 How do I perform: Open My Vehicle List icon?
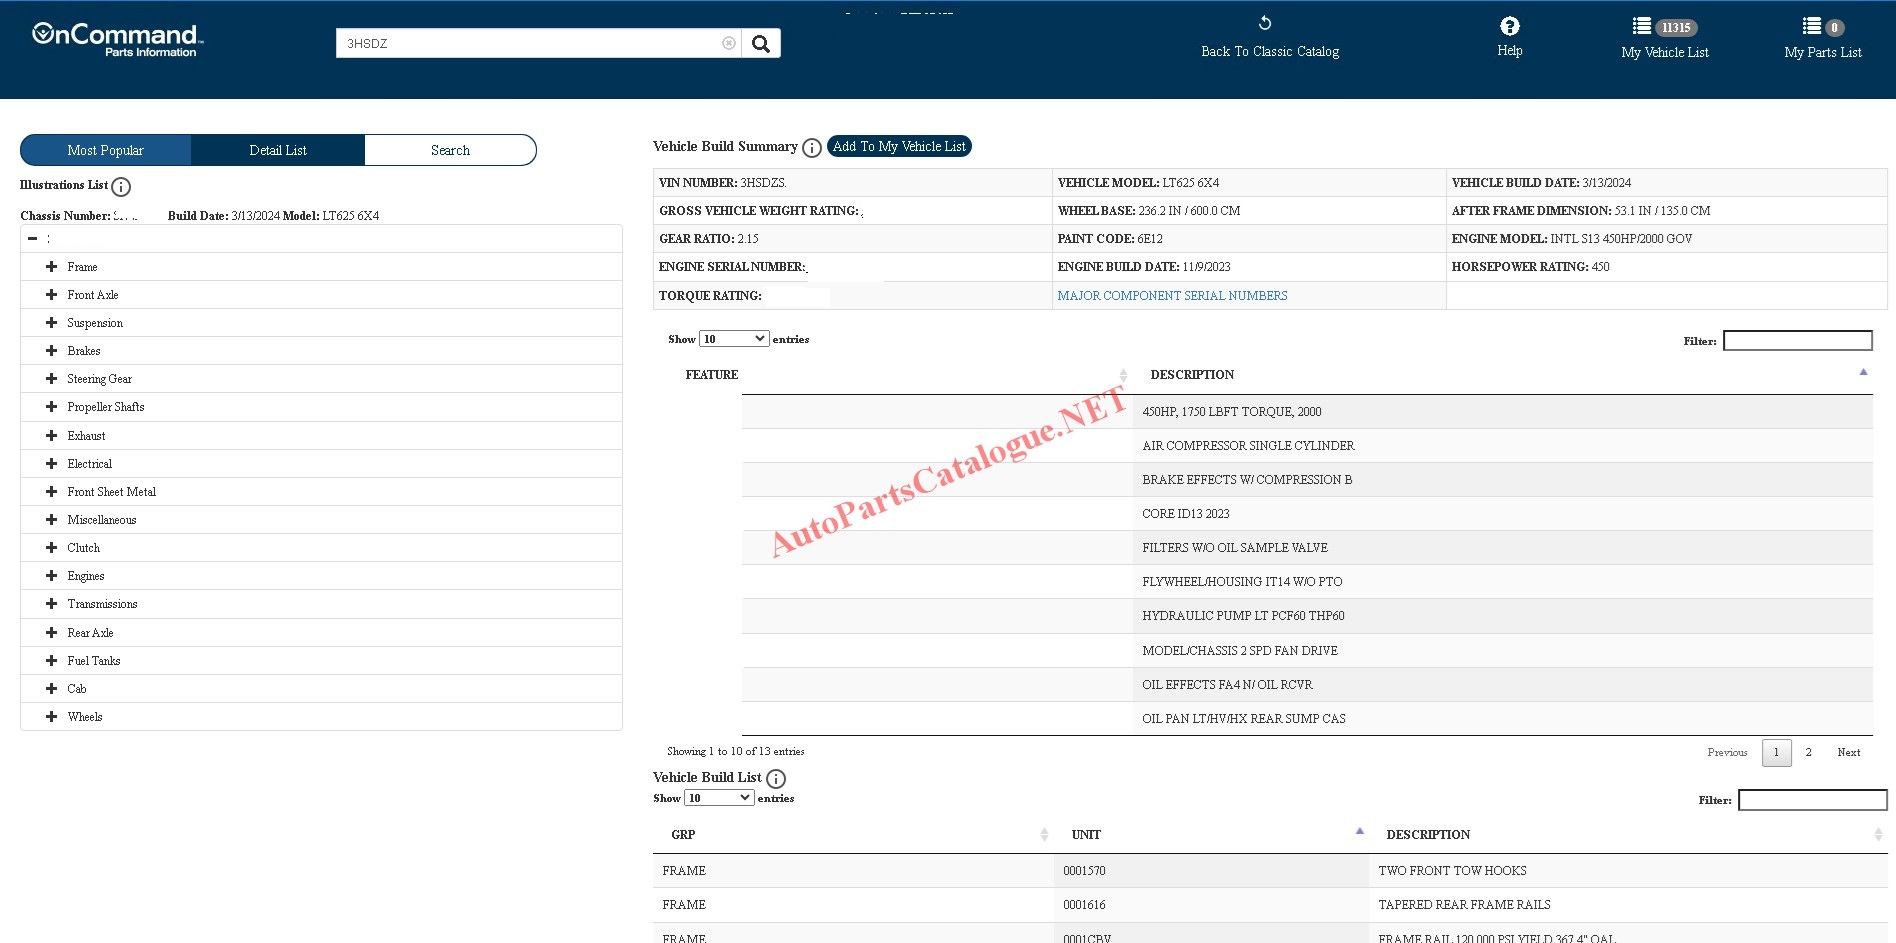[x=1642, y=26]
